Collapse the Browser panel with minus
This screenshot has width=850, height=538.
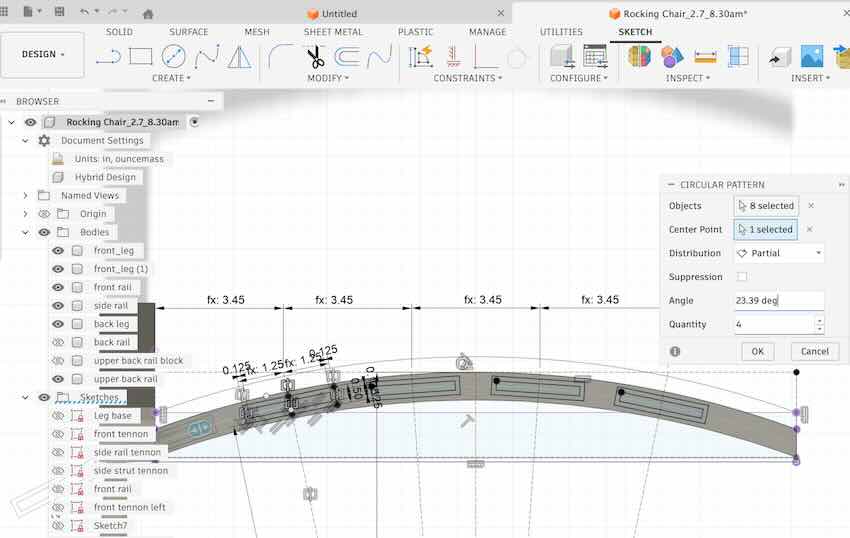(x=211, y=101)
